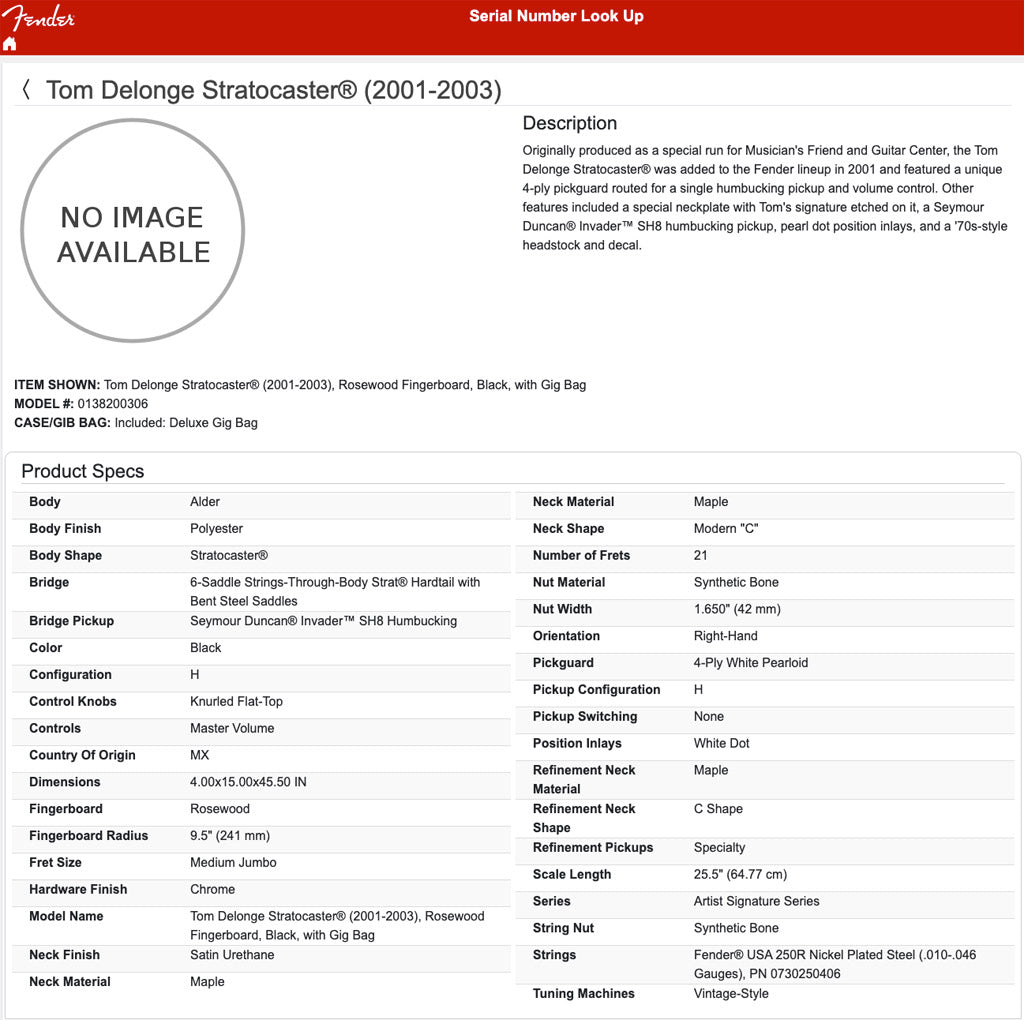Select the "C Shape" refinement neck value
Screen dimensions: 1024x1020
(x=718, y=808)
